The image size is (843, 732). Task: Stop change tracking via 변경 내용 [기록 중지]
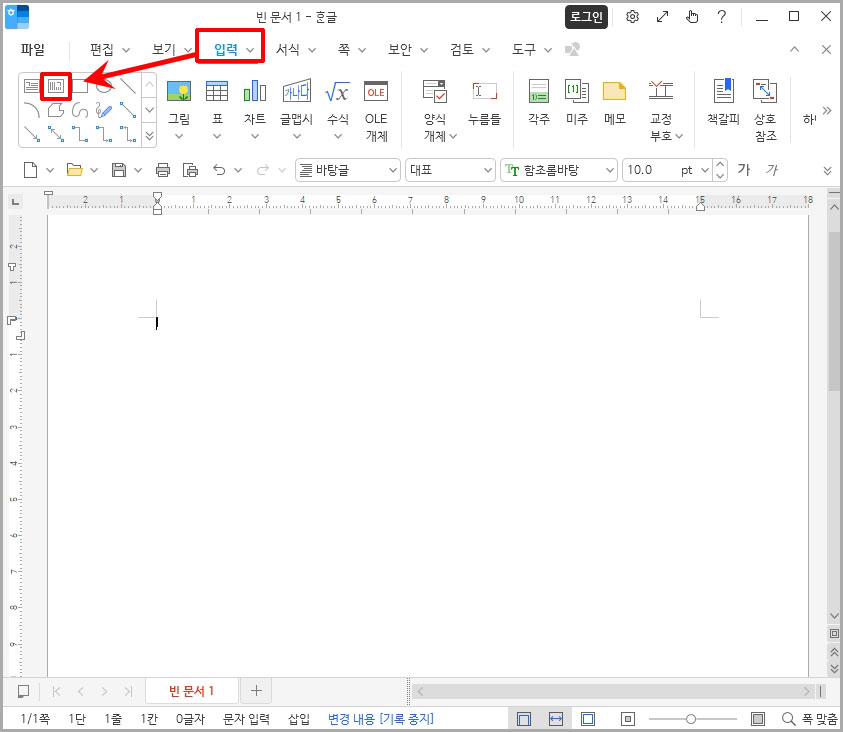click(380, 718)
